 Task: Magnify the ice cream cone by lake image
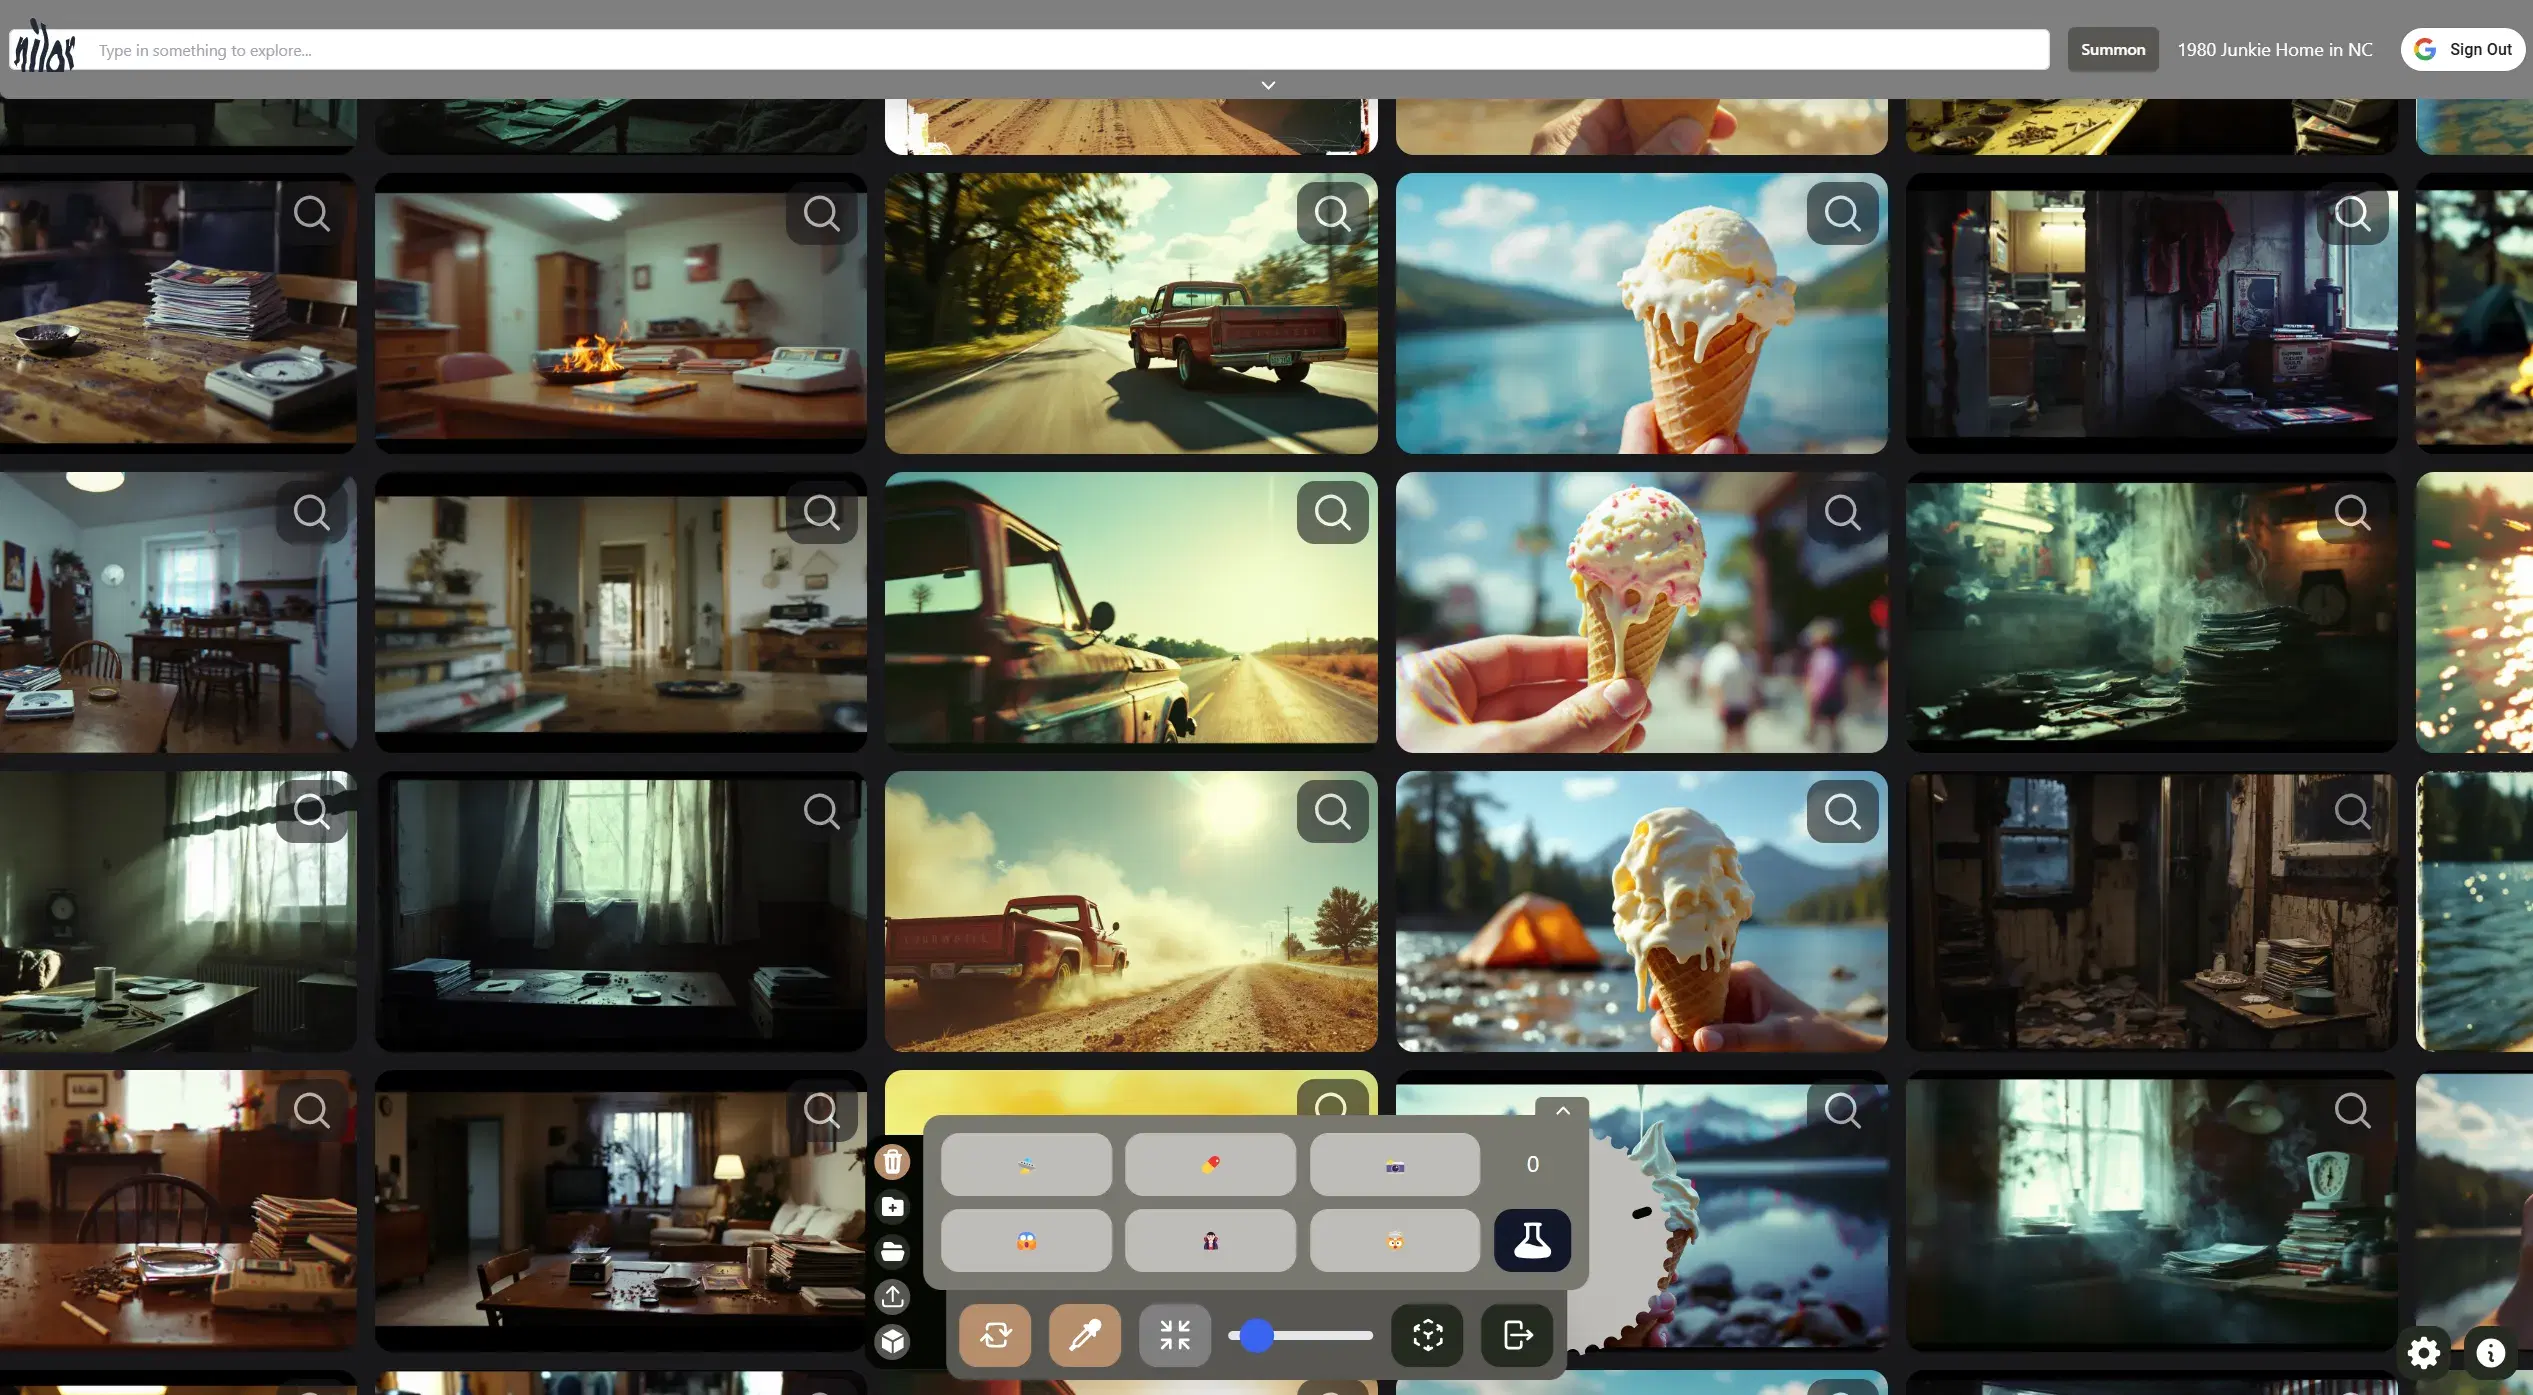pos(1842,213)
